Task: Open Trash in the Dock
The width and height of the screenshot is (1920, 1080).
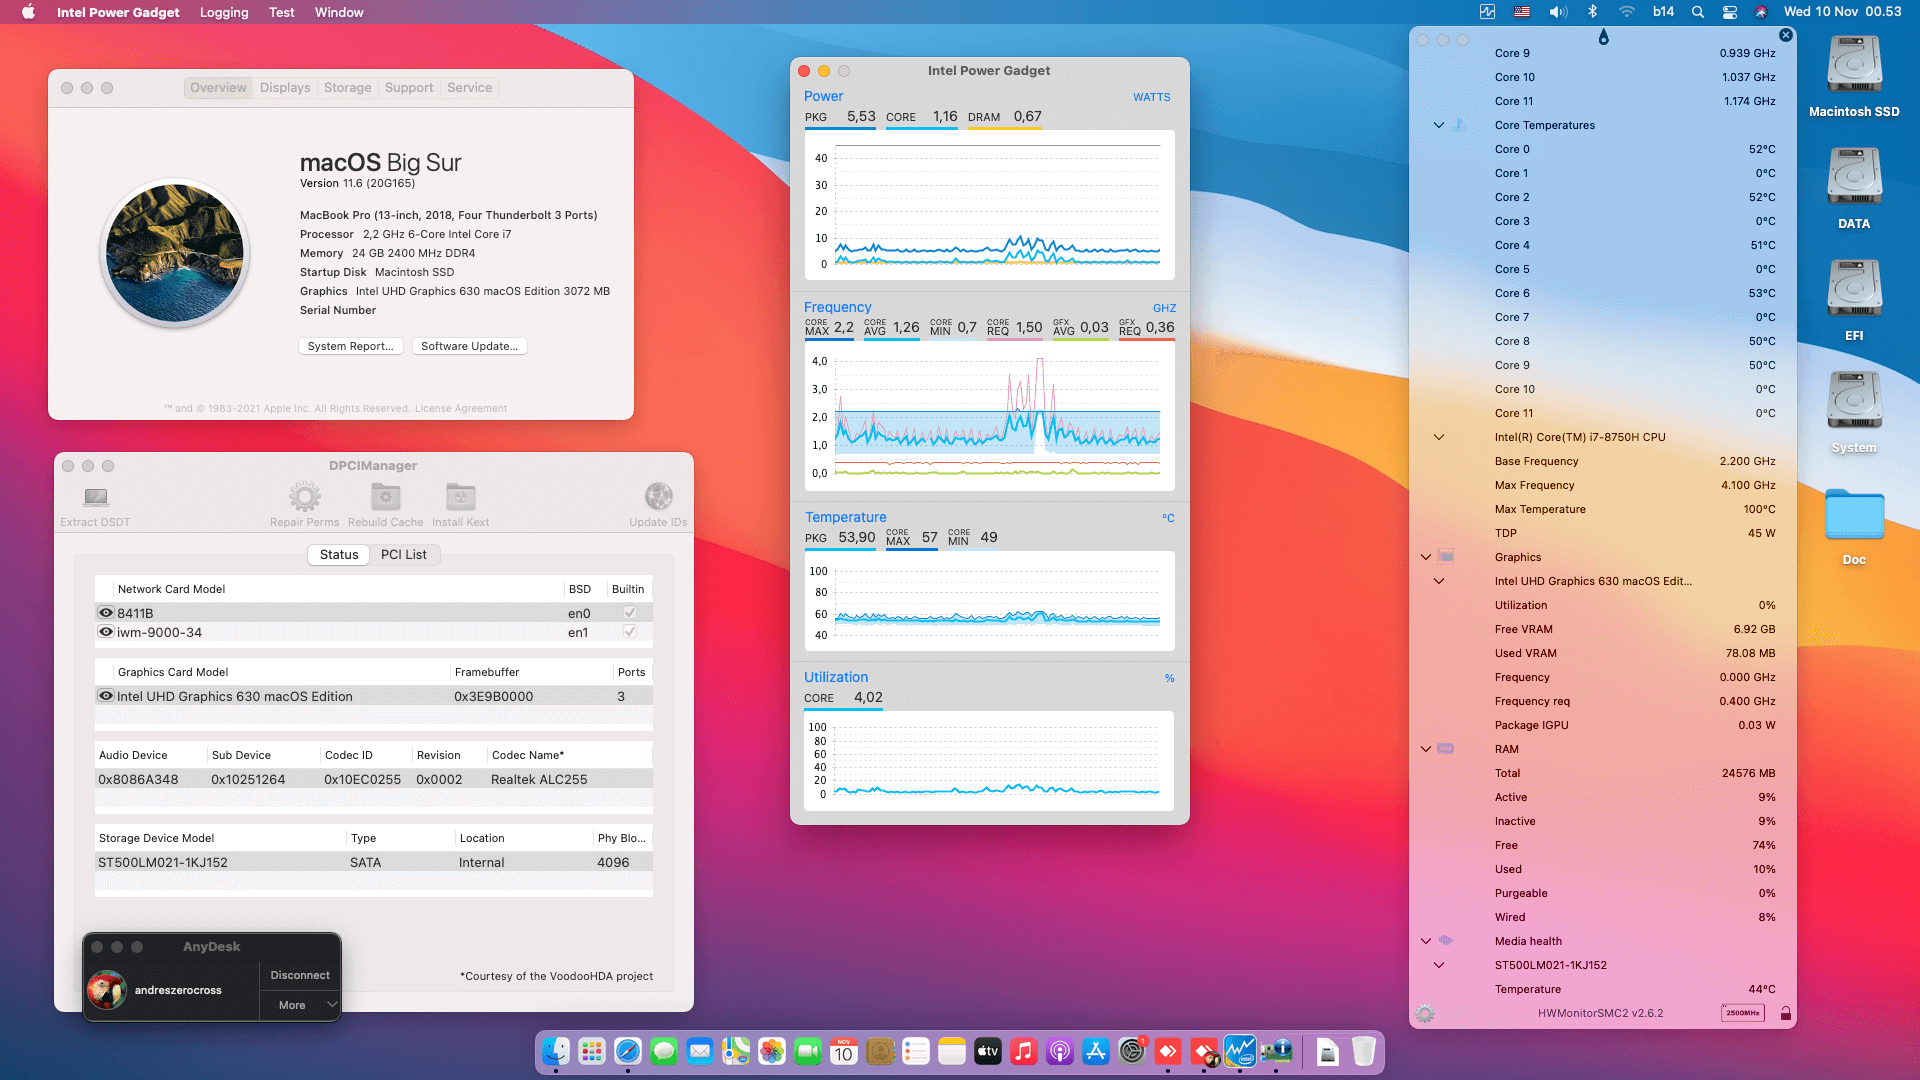Action: 1364,1051
